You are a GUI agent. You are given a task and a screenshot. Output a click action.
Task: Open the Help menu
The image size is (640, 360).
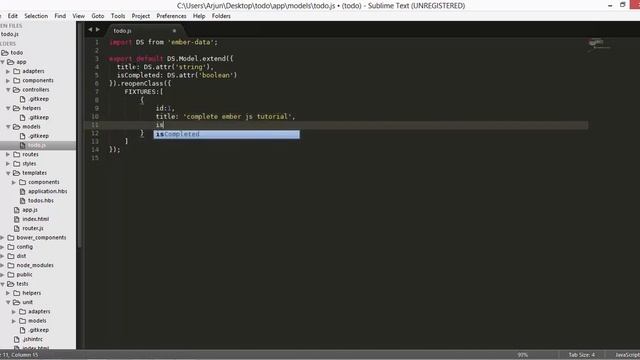199,16
